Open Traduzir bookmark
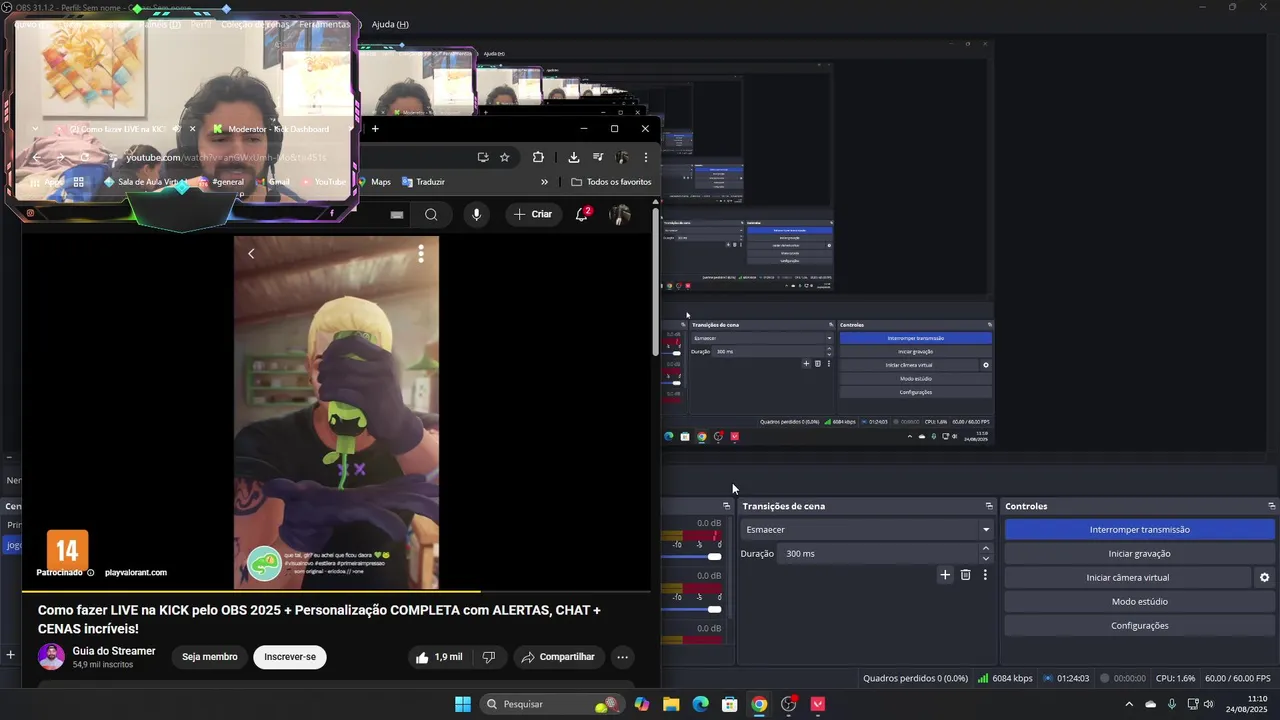 point(423,182)
